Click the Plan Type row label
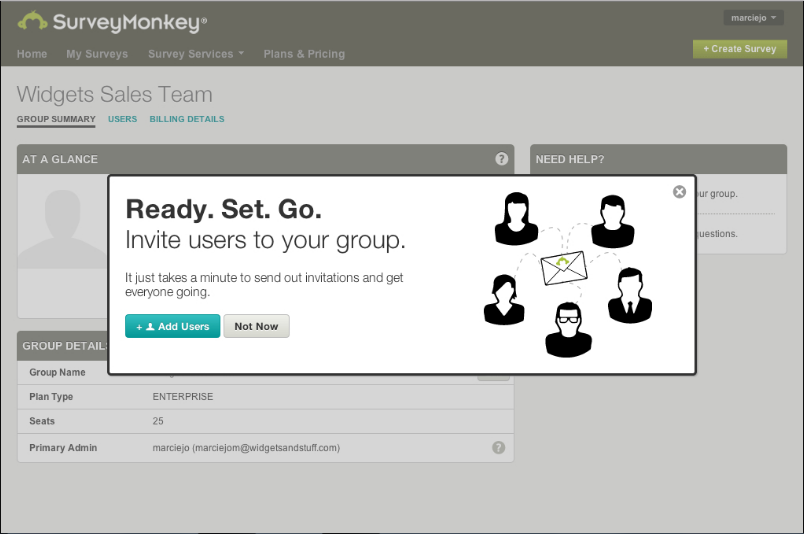 pos(51,397)
